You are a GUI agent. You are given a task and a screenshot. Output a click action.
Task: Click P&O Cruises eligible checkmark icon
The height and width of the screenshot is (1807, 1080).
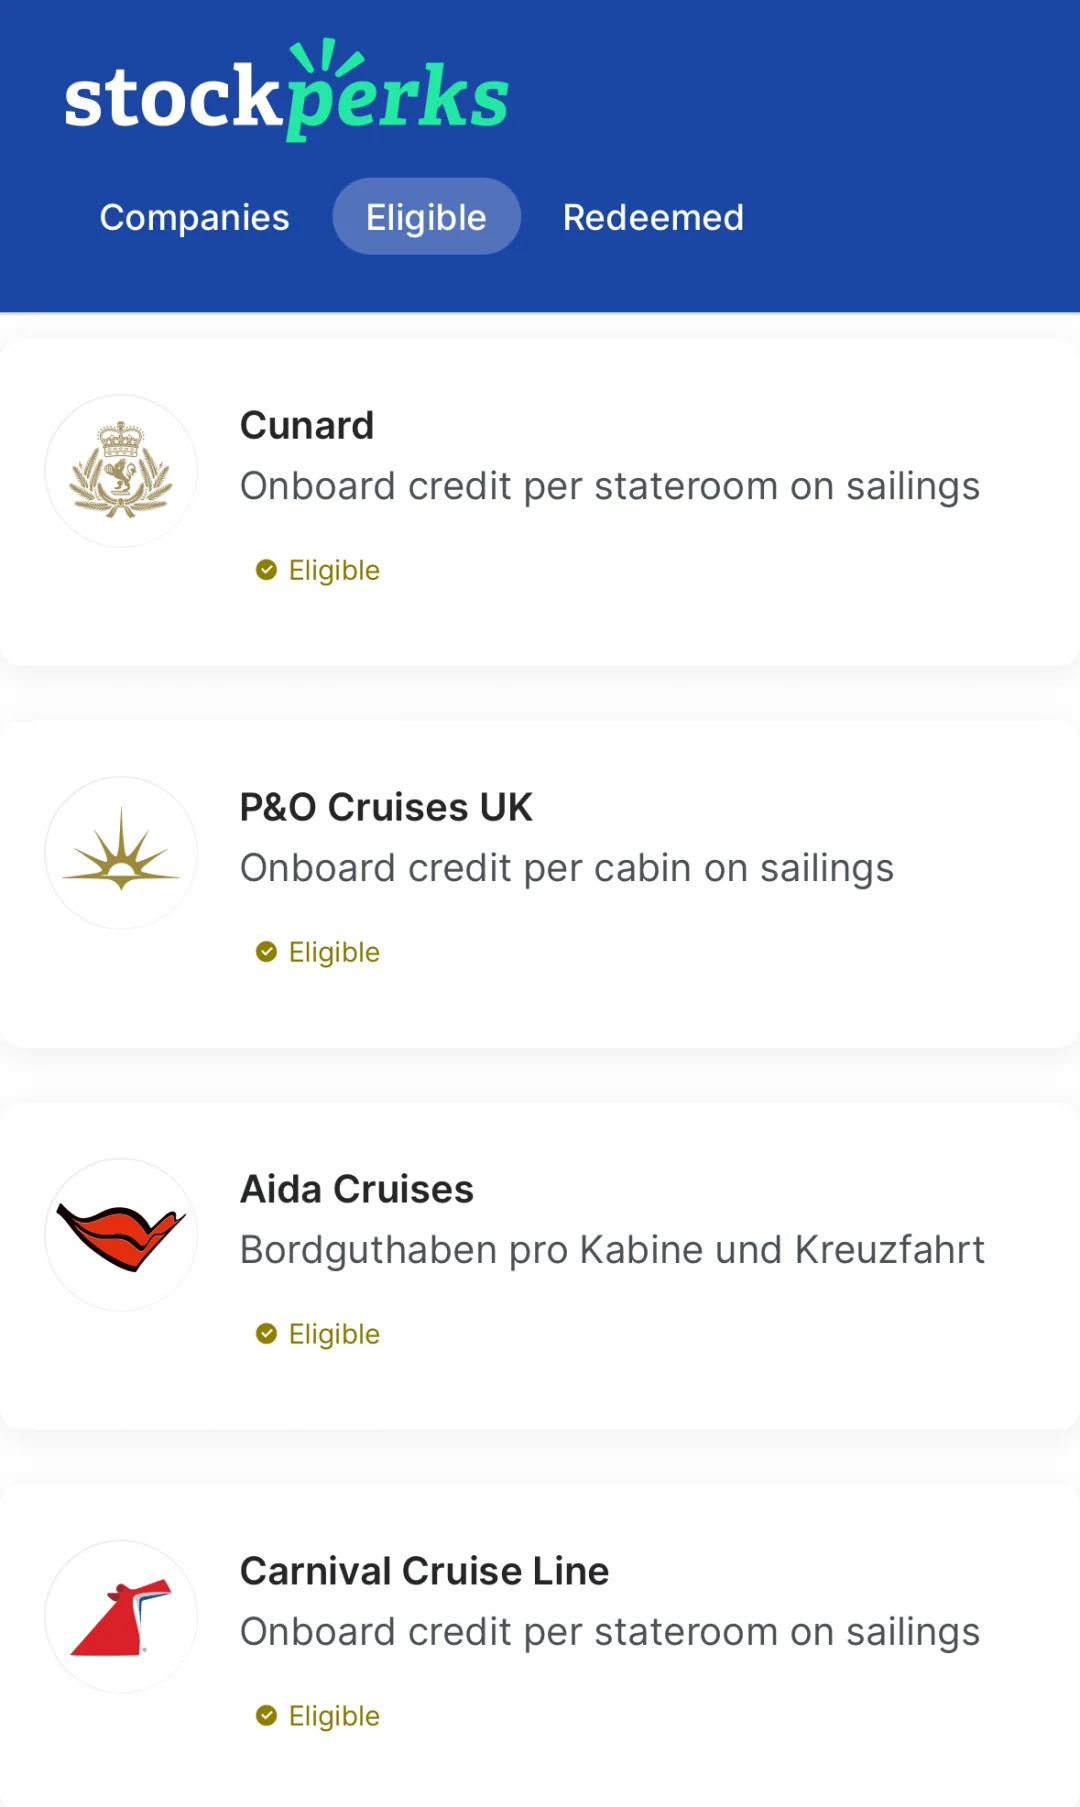(x=266, y=952)
